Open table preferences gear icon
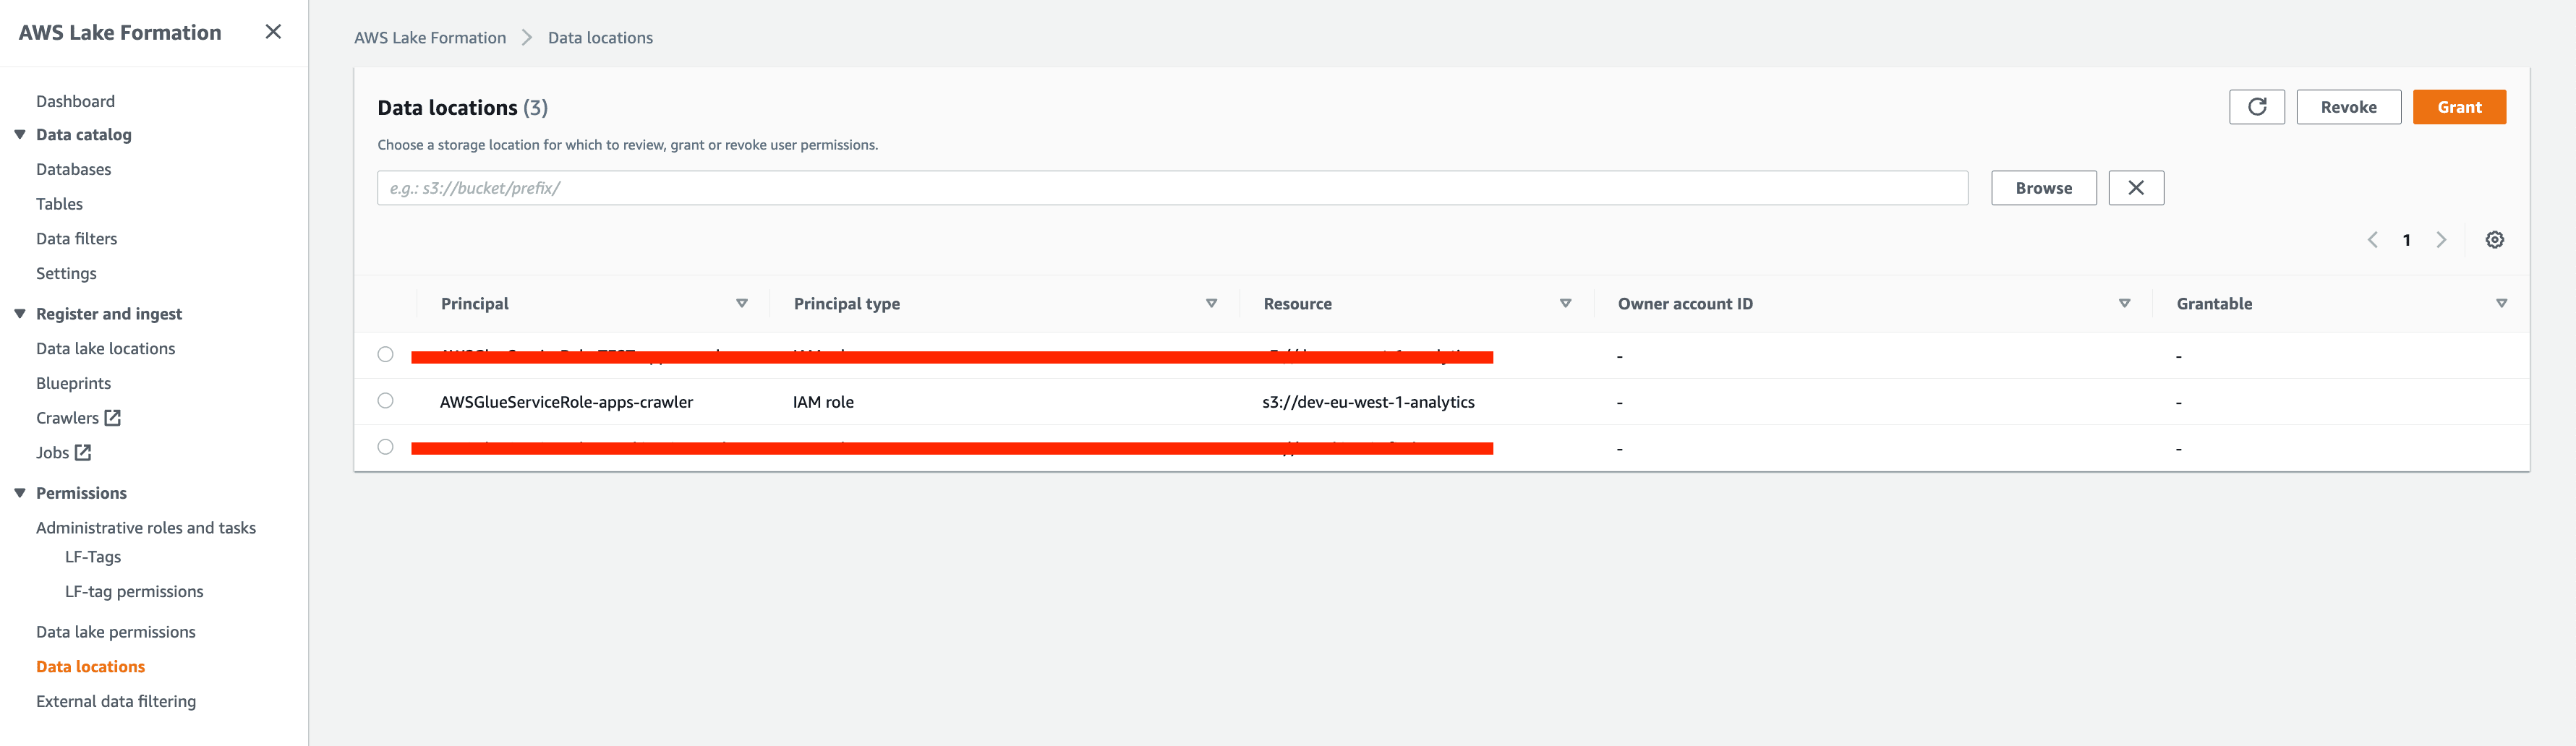This screenshot has height=746, width=2576. pos(2494,240)
